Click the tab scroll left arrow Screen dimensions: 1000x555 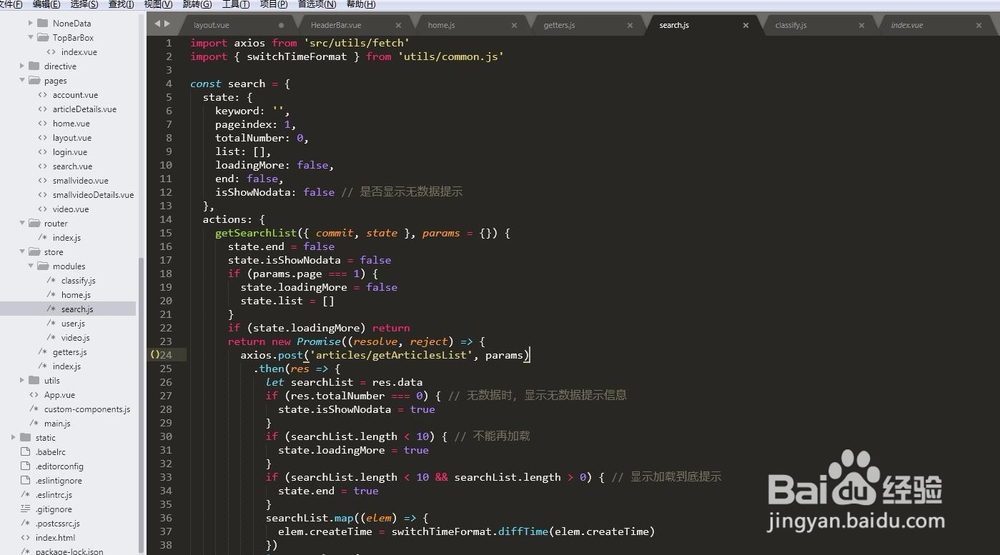pyautogui.click(x=158, y=24)
